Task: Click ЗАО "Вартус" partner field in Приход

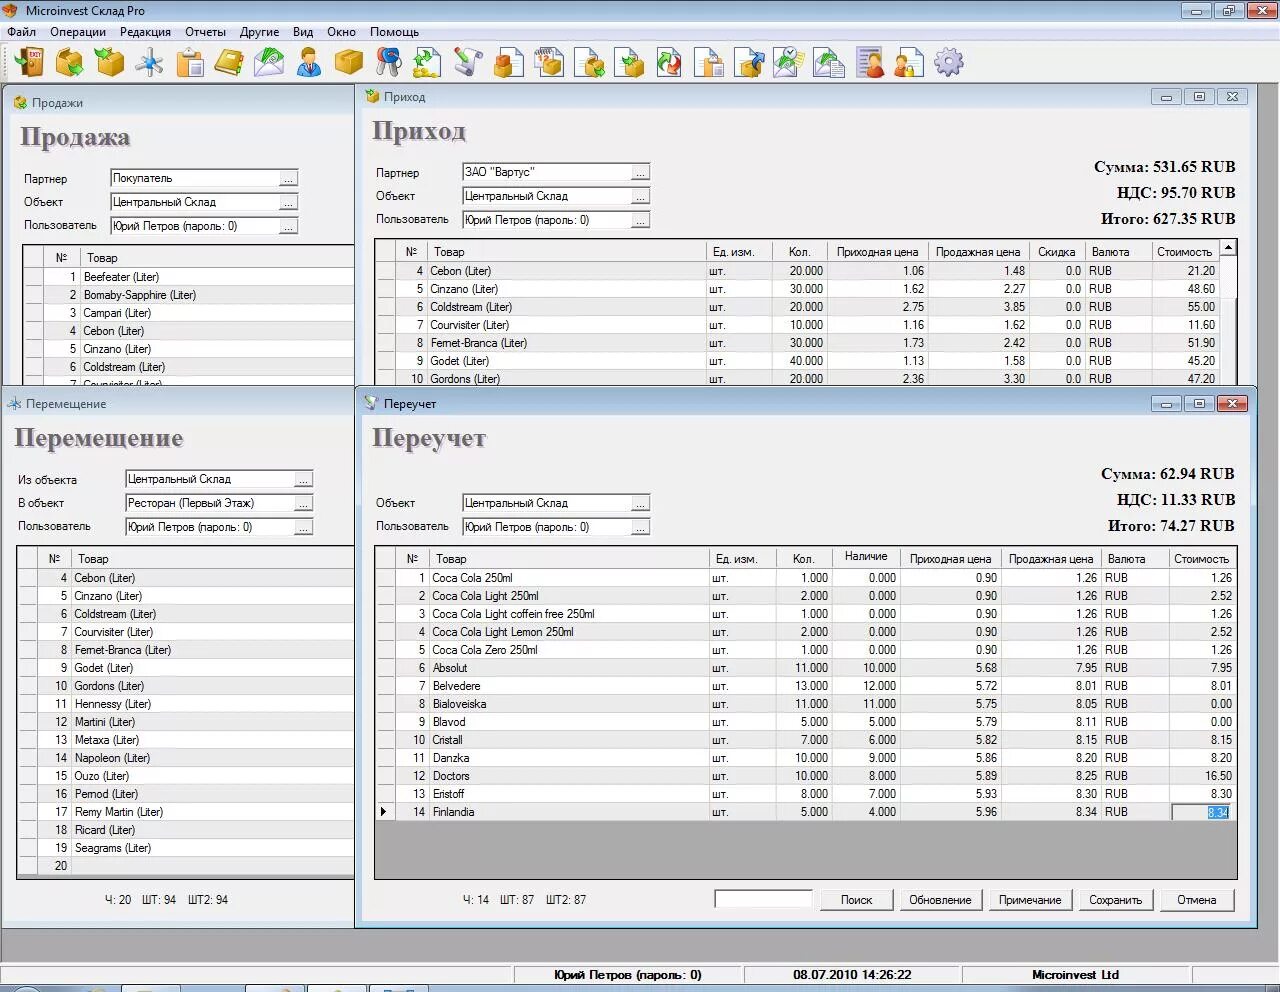Action: tap(547, 172)
